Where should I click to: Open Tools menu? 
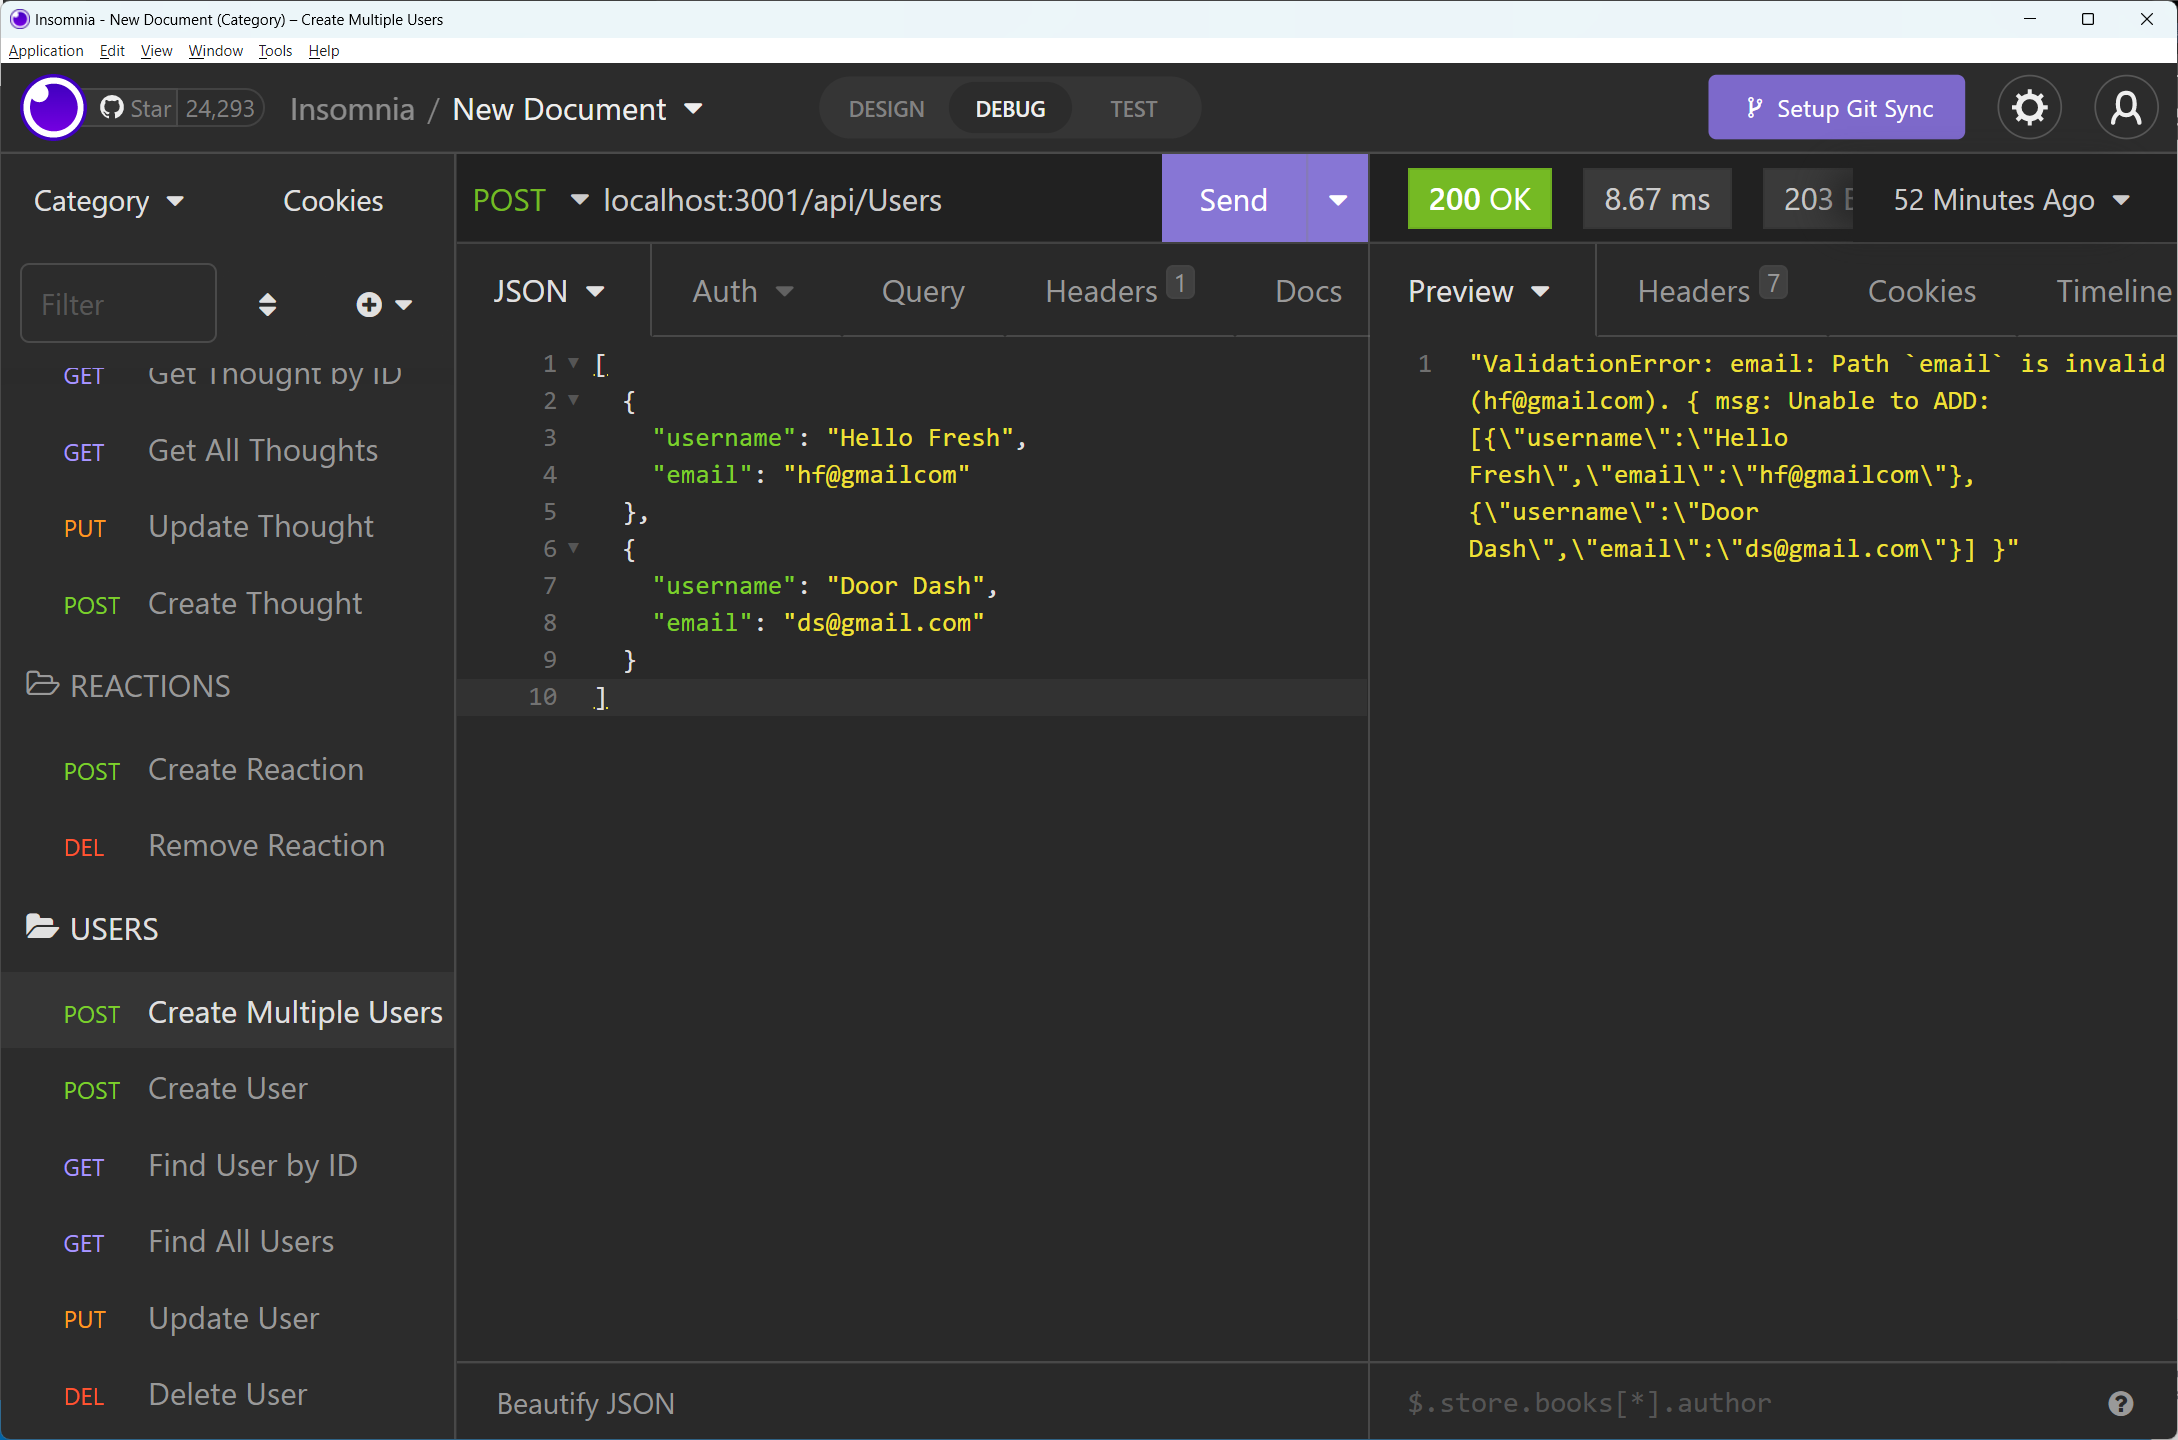[x=275, y=51]
